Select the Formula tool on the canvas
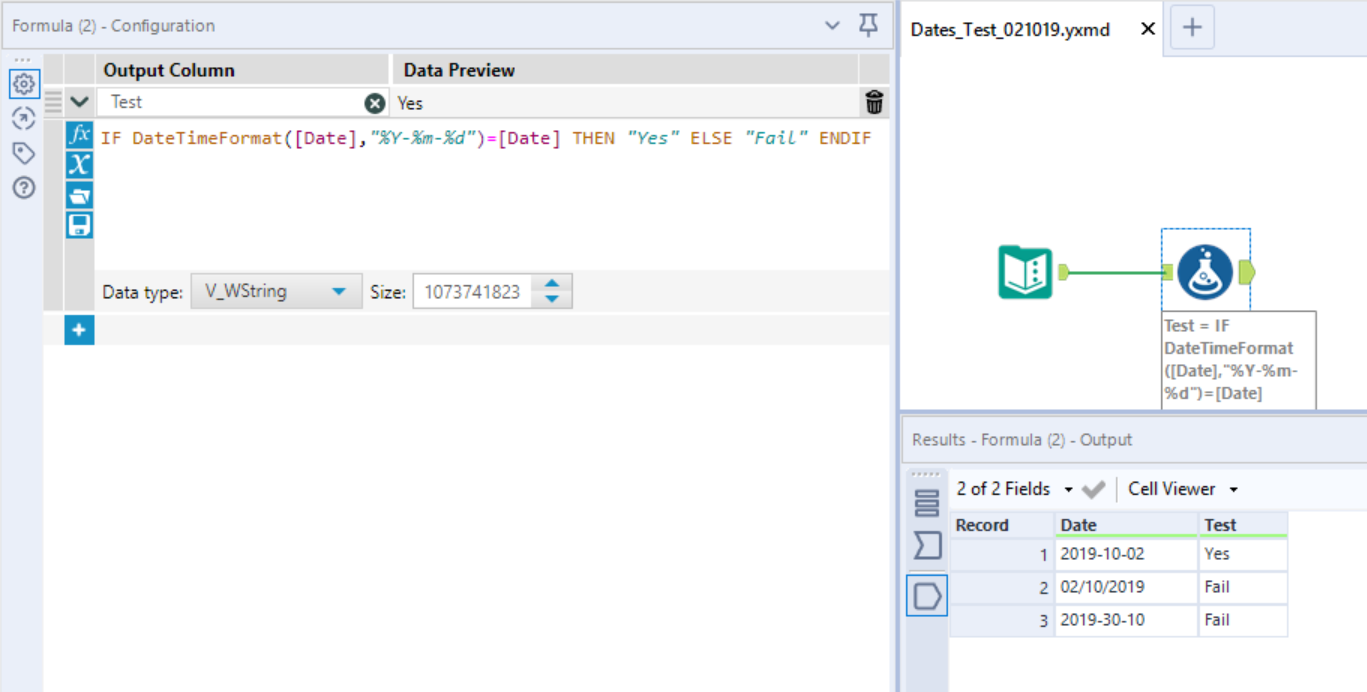Image resolution: width=1367 pixels, height=692 pixels. coord(1205,270)
